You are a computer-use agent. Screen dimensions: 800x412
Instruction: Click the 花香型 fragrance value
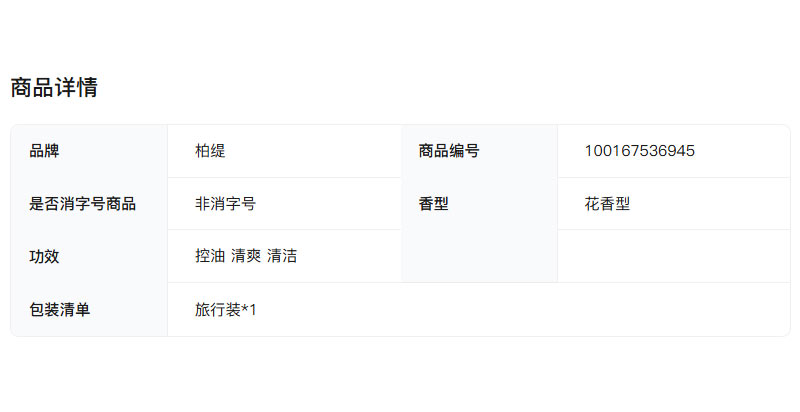(607, 204)
